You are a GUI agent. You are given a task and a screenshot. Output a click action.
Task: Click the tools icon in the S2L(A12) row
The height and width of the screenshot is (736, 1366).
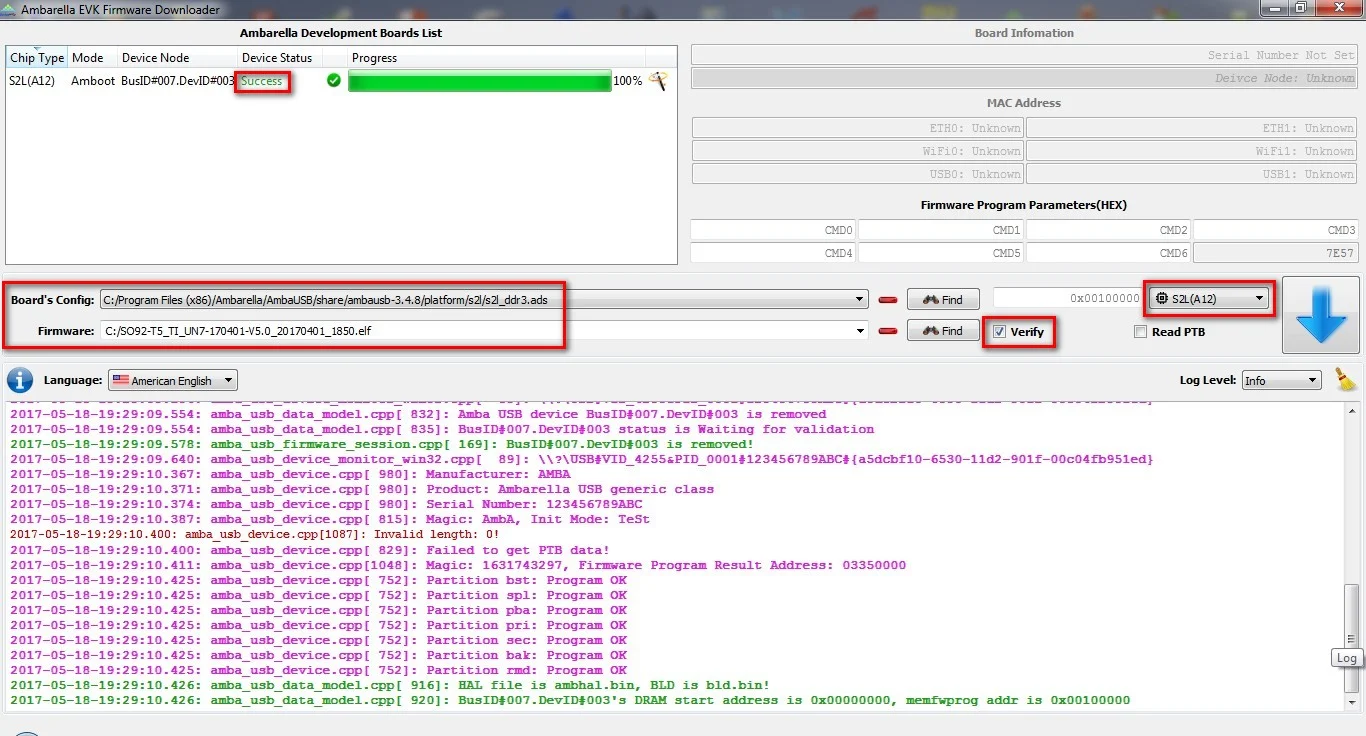tap(658, 81)
